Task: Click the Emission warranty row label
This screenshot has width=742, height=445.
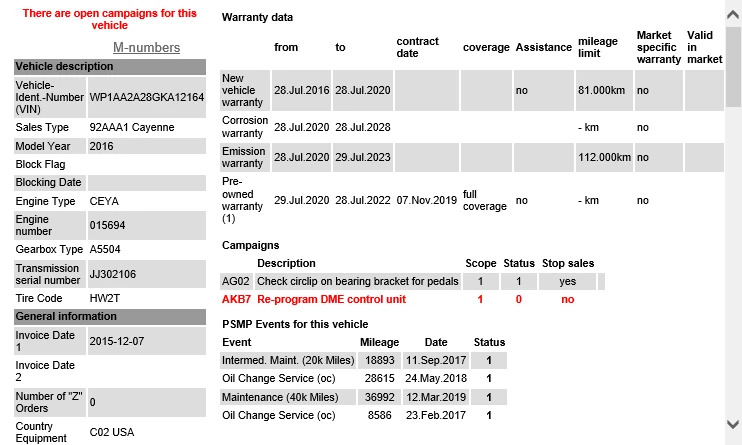Action: (244, 157)
